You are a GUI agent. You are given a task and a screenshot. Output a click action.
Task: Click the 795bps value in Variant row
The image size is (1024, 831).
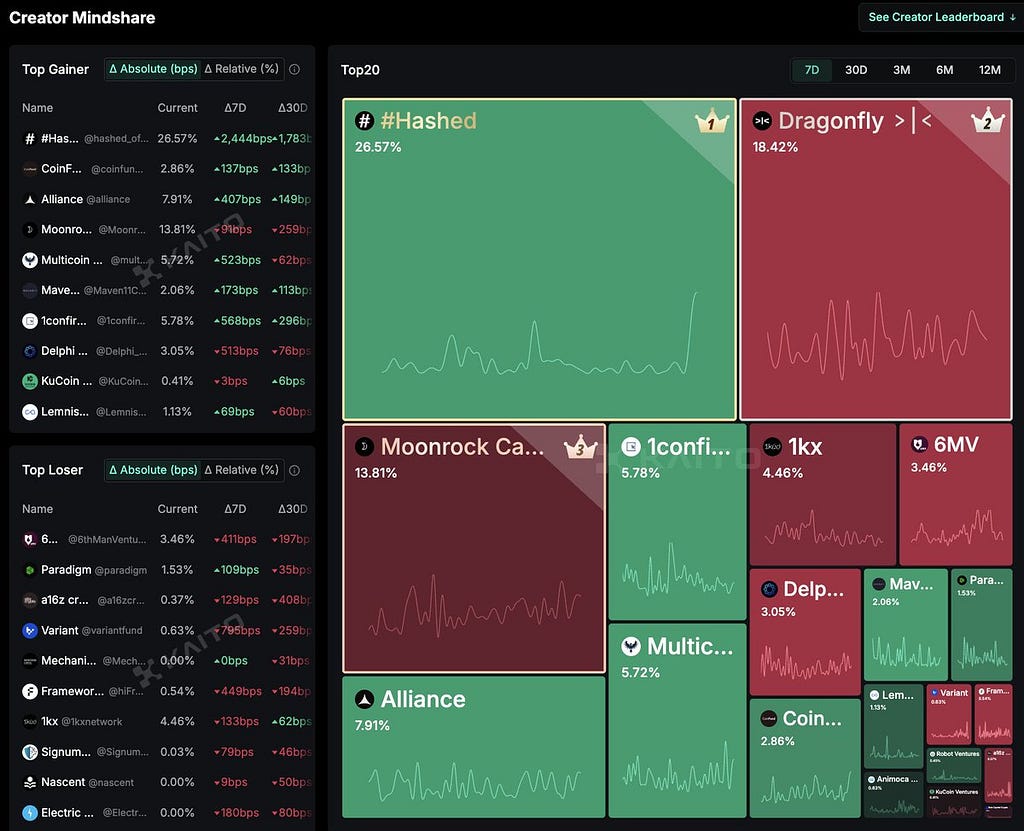click(x=237, y=630)
